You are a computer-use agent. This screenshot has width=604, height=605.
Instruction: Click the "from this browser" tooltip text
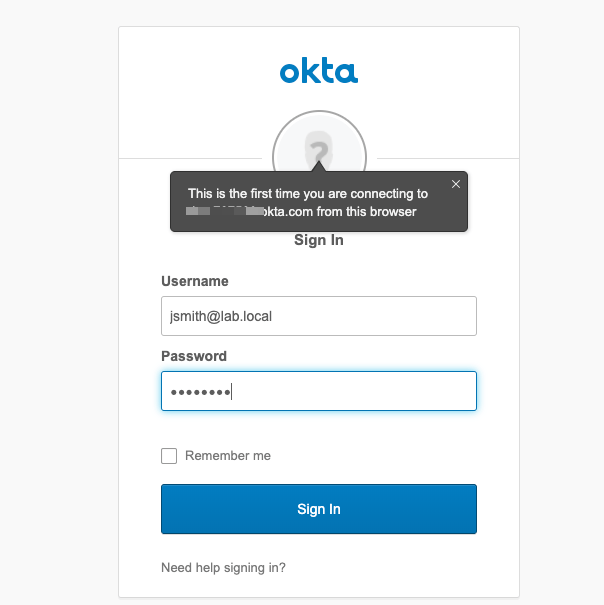pyautogui.click(x=367, y=212)
